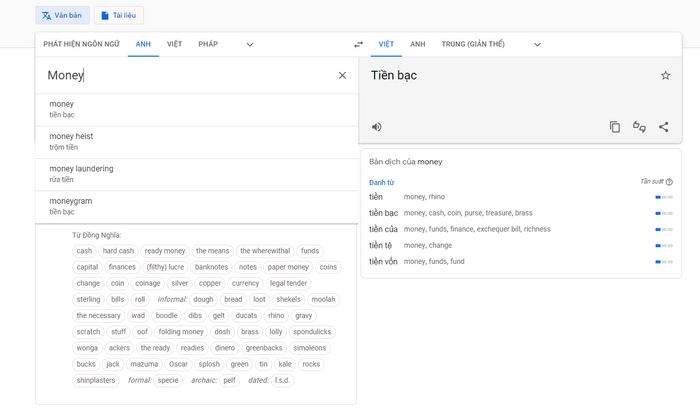Screen dimensions: 700x408
Task: Click 'treasure' in tiền bạc row
Action: coord(498,213)
